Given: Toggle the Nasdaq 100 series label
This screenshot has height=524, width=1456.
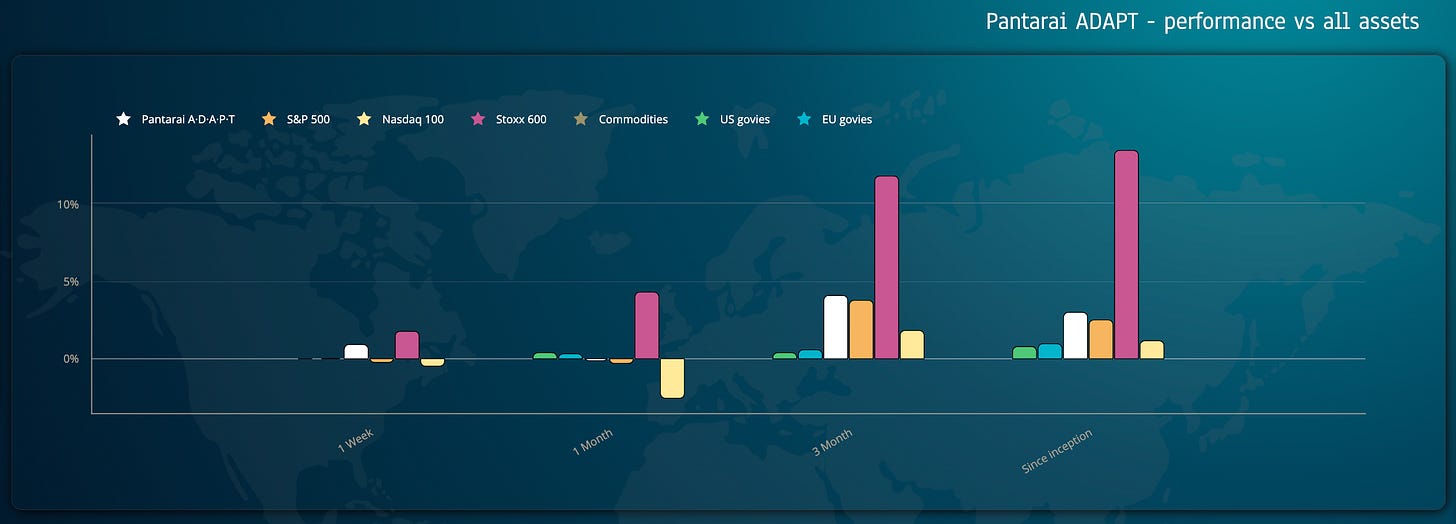Looking at the screenshot, I should point(413,119).
